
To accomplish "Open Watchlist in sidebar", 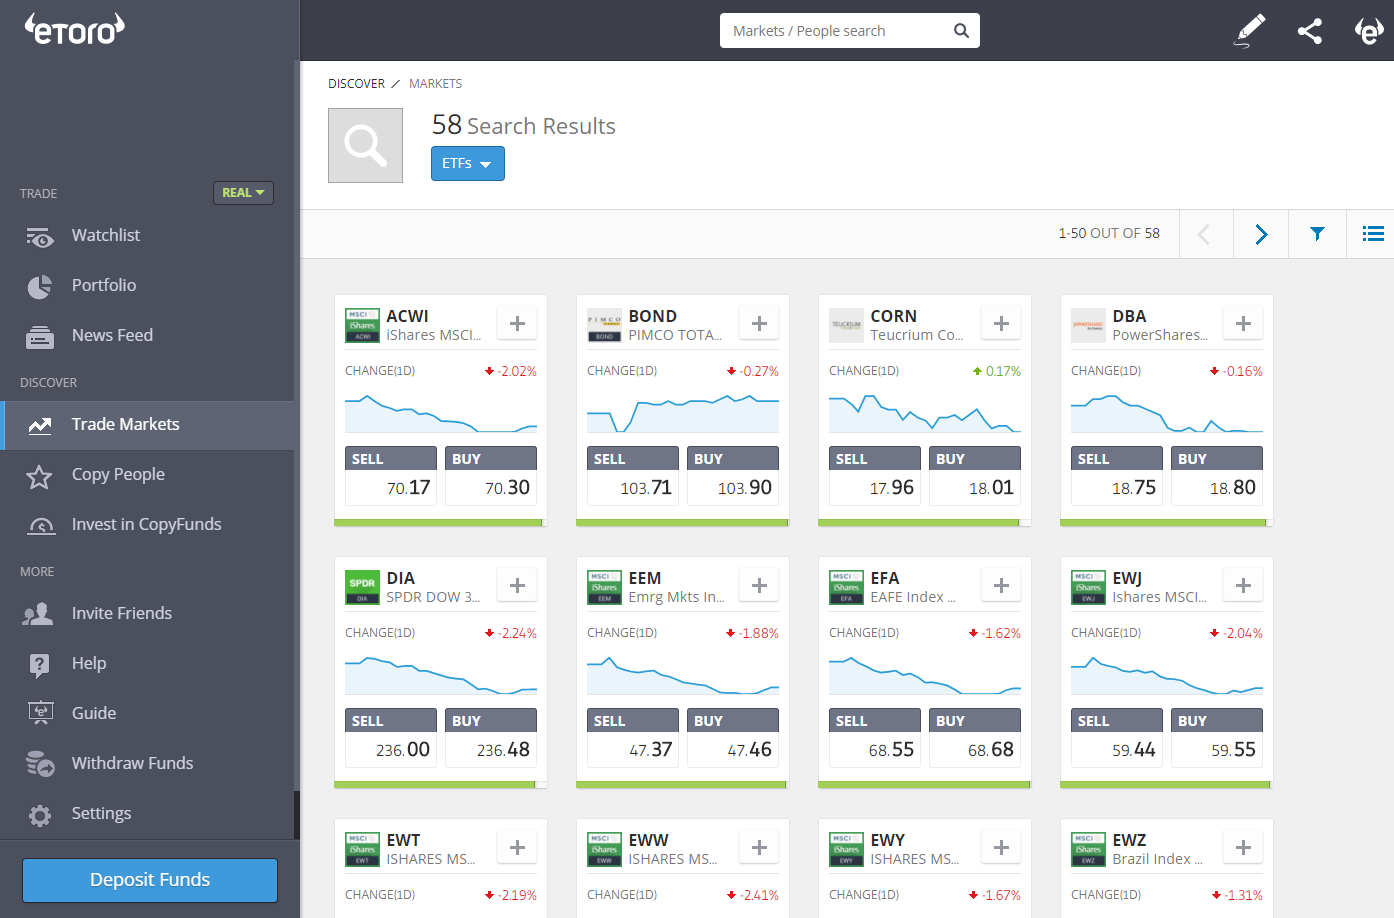I will [x=147, y=235].
